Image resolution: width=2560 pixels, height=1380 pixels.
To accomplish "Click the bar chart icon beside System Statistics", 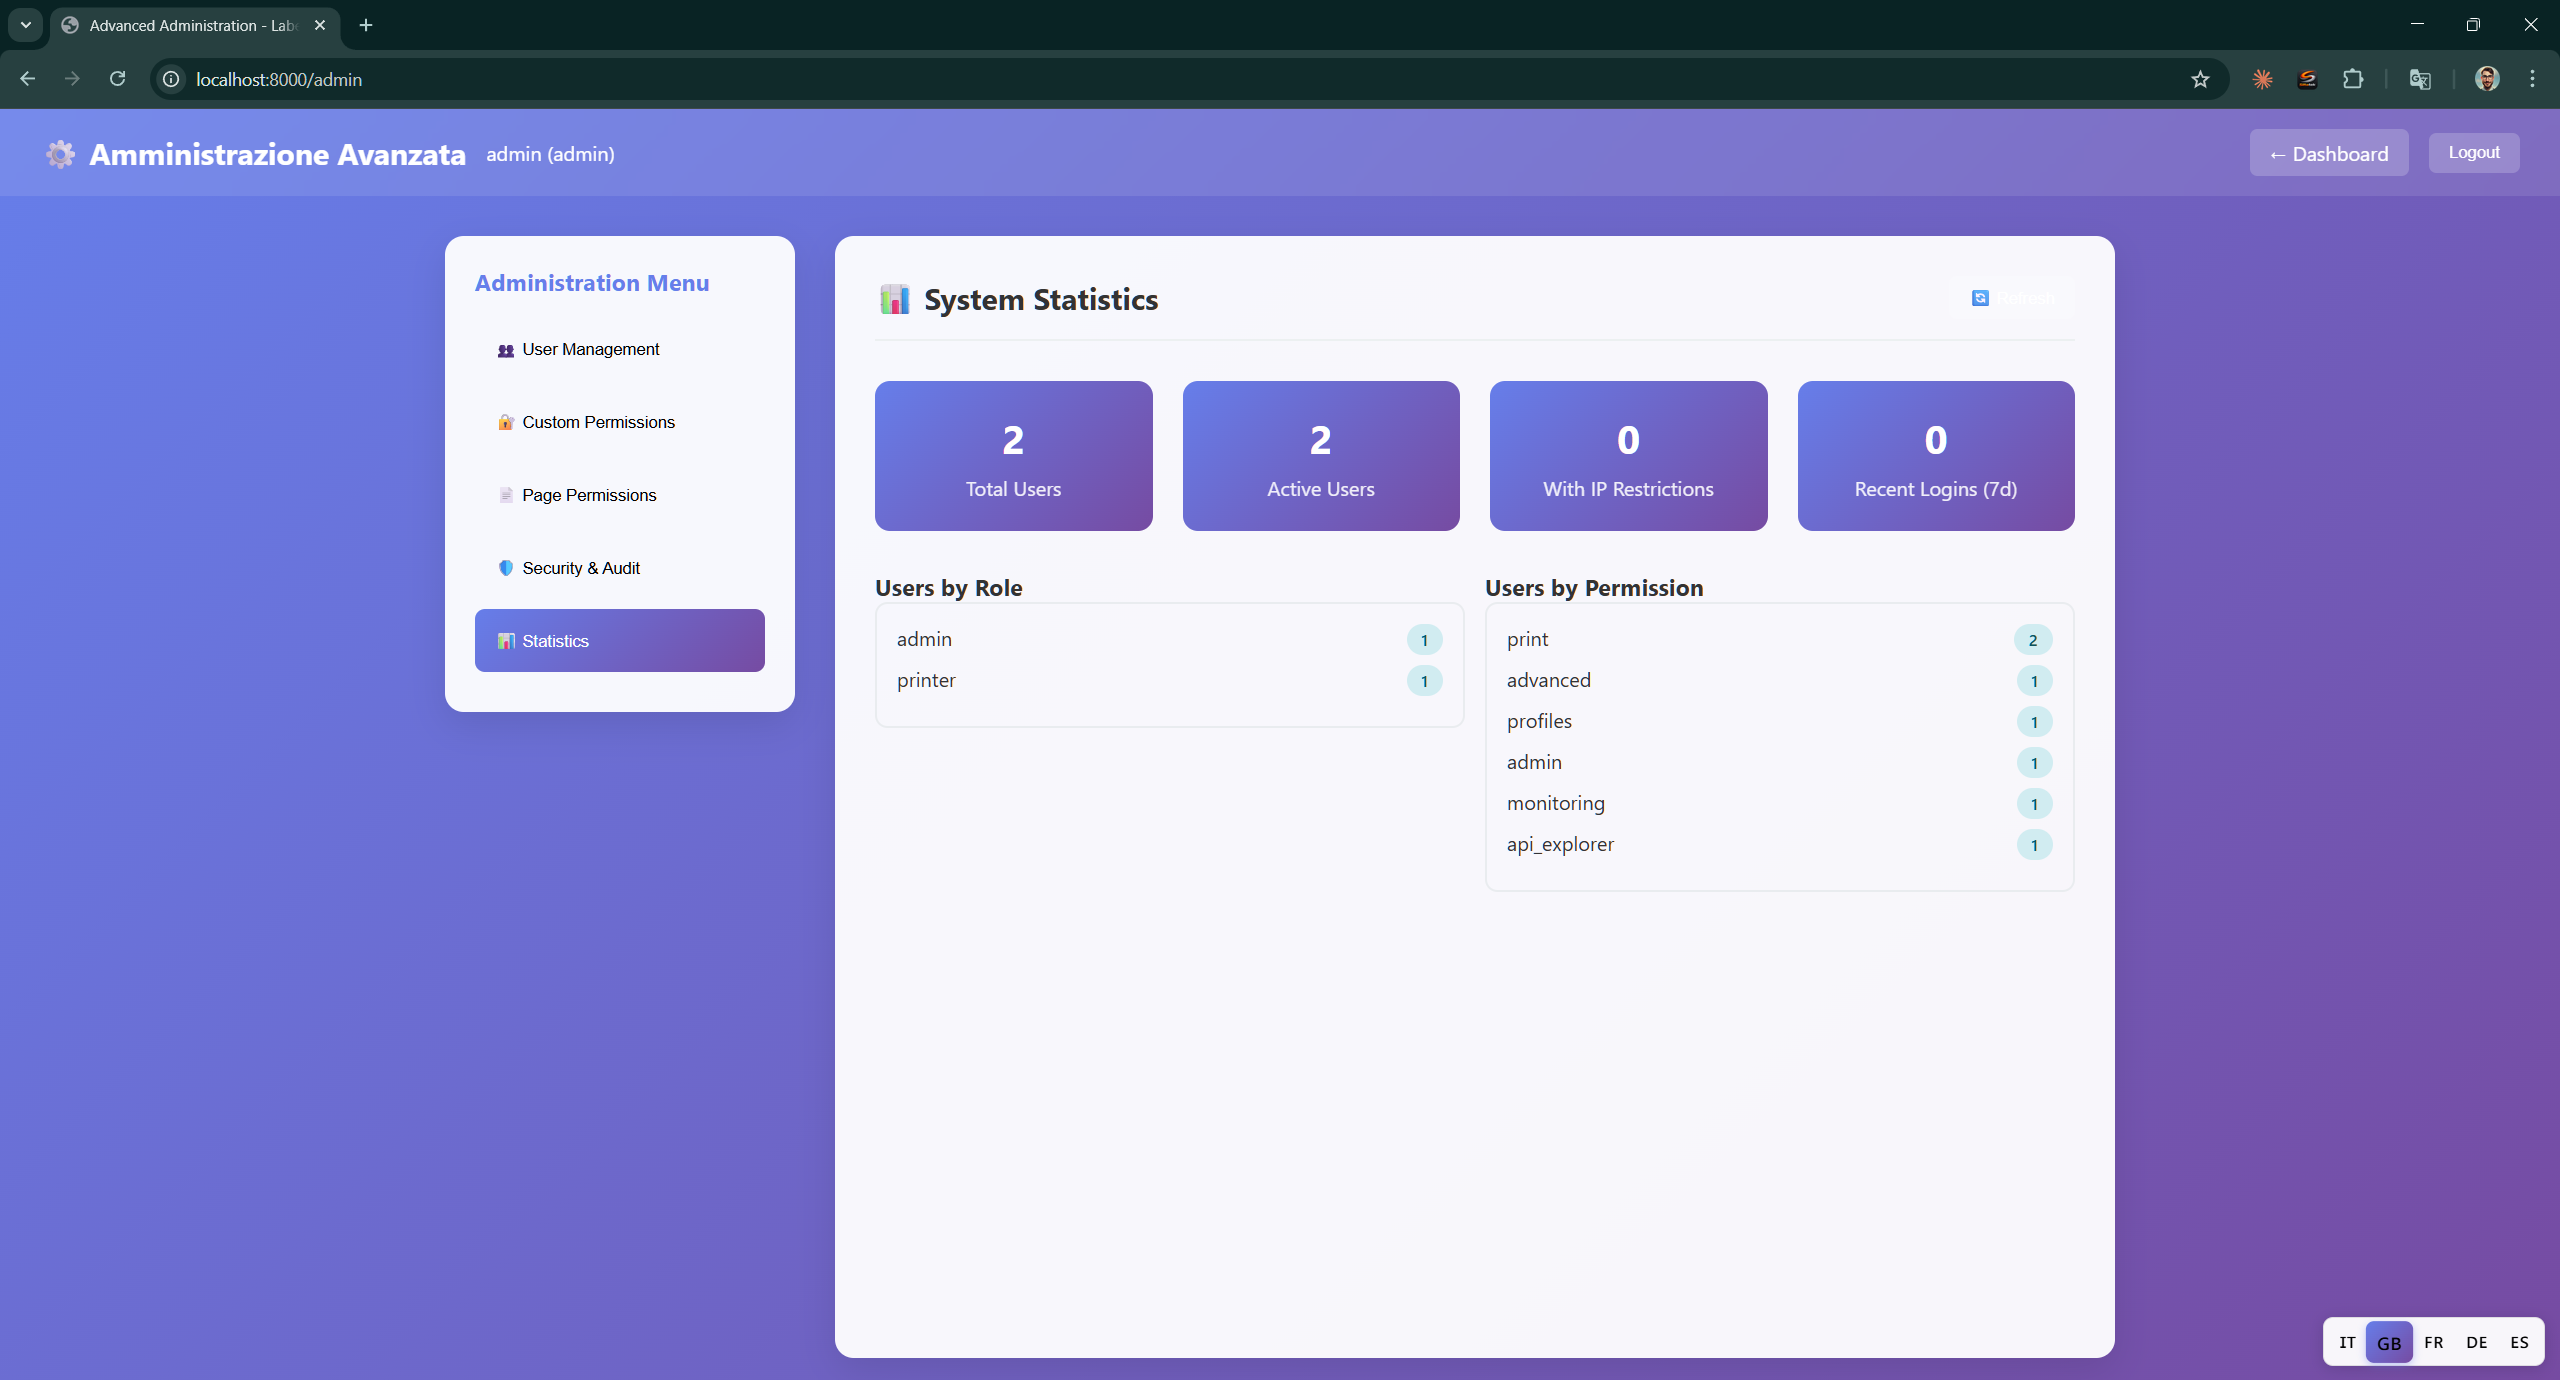I will (x=894, y=299).
